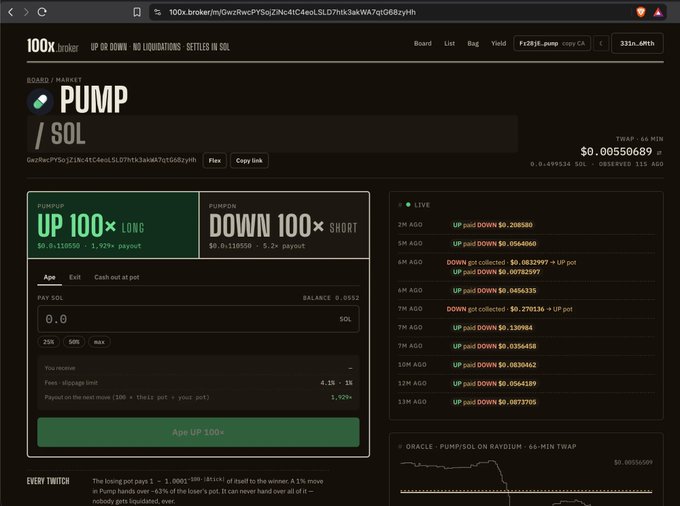
Task: Click the EVERY TWITCH heading
Action: pyautogui.click(x=48, y=481)
